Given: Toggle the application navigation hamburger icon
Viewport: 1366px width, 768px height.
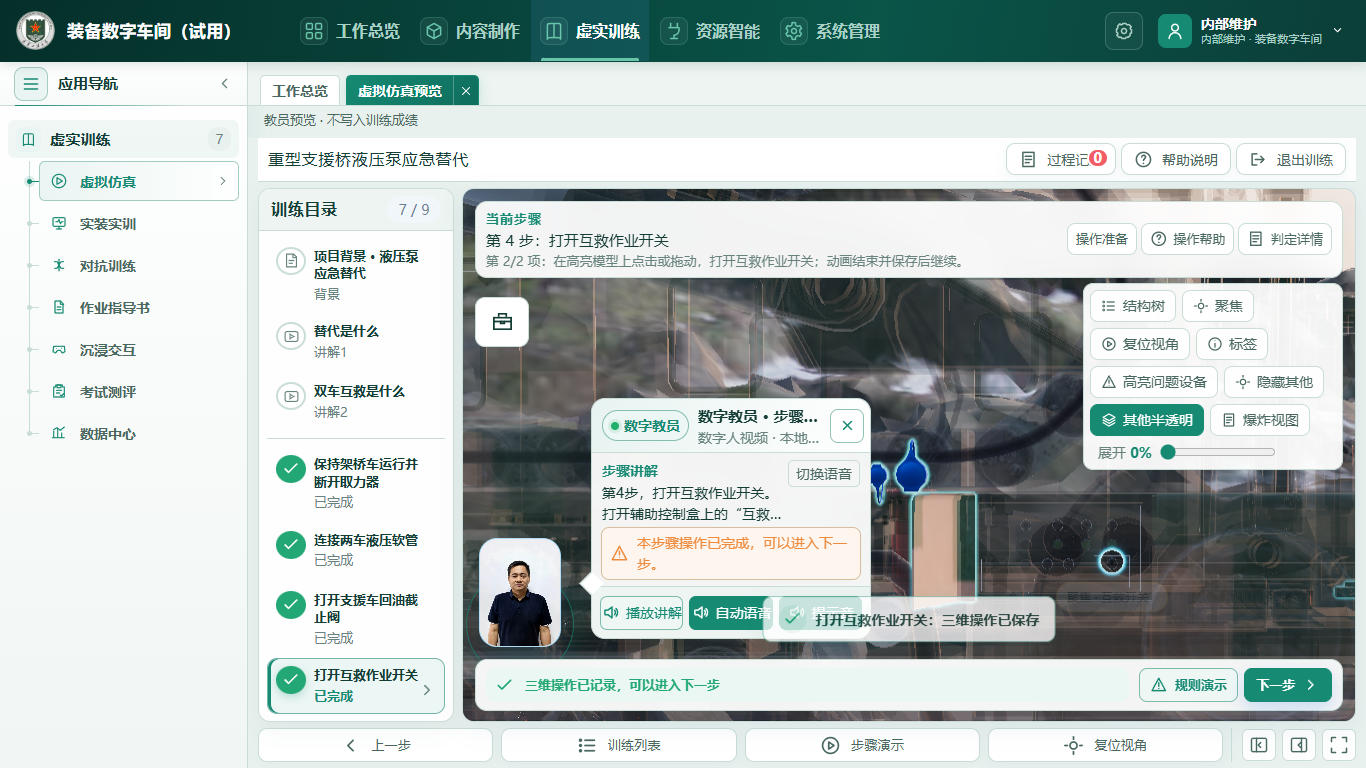Looking at the screenshot, I should pyautogui.click(x=31, y=84).
